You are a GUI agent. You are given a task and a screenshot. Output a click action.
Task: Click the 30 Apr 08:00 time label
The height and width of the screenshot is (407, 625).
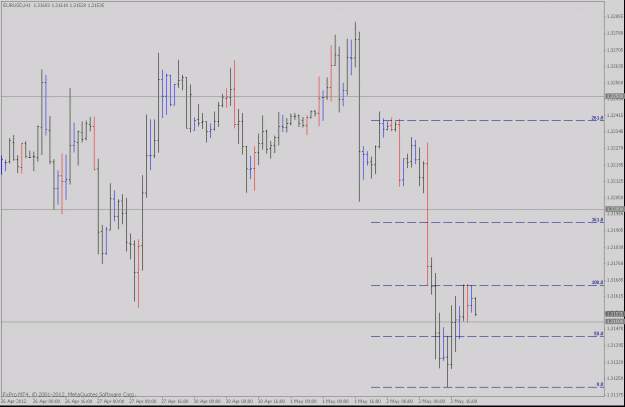239,401
